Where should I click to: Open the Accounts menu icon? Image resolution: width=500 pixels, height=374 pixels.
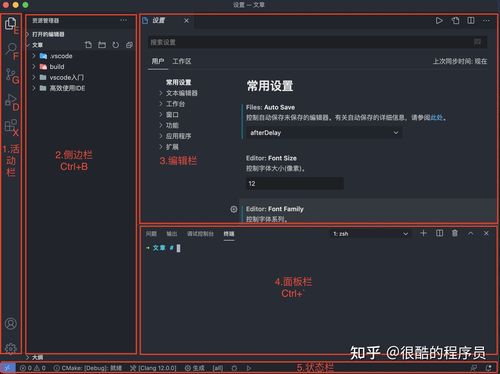pyautogui.click(x=11, y=323)
